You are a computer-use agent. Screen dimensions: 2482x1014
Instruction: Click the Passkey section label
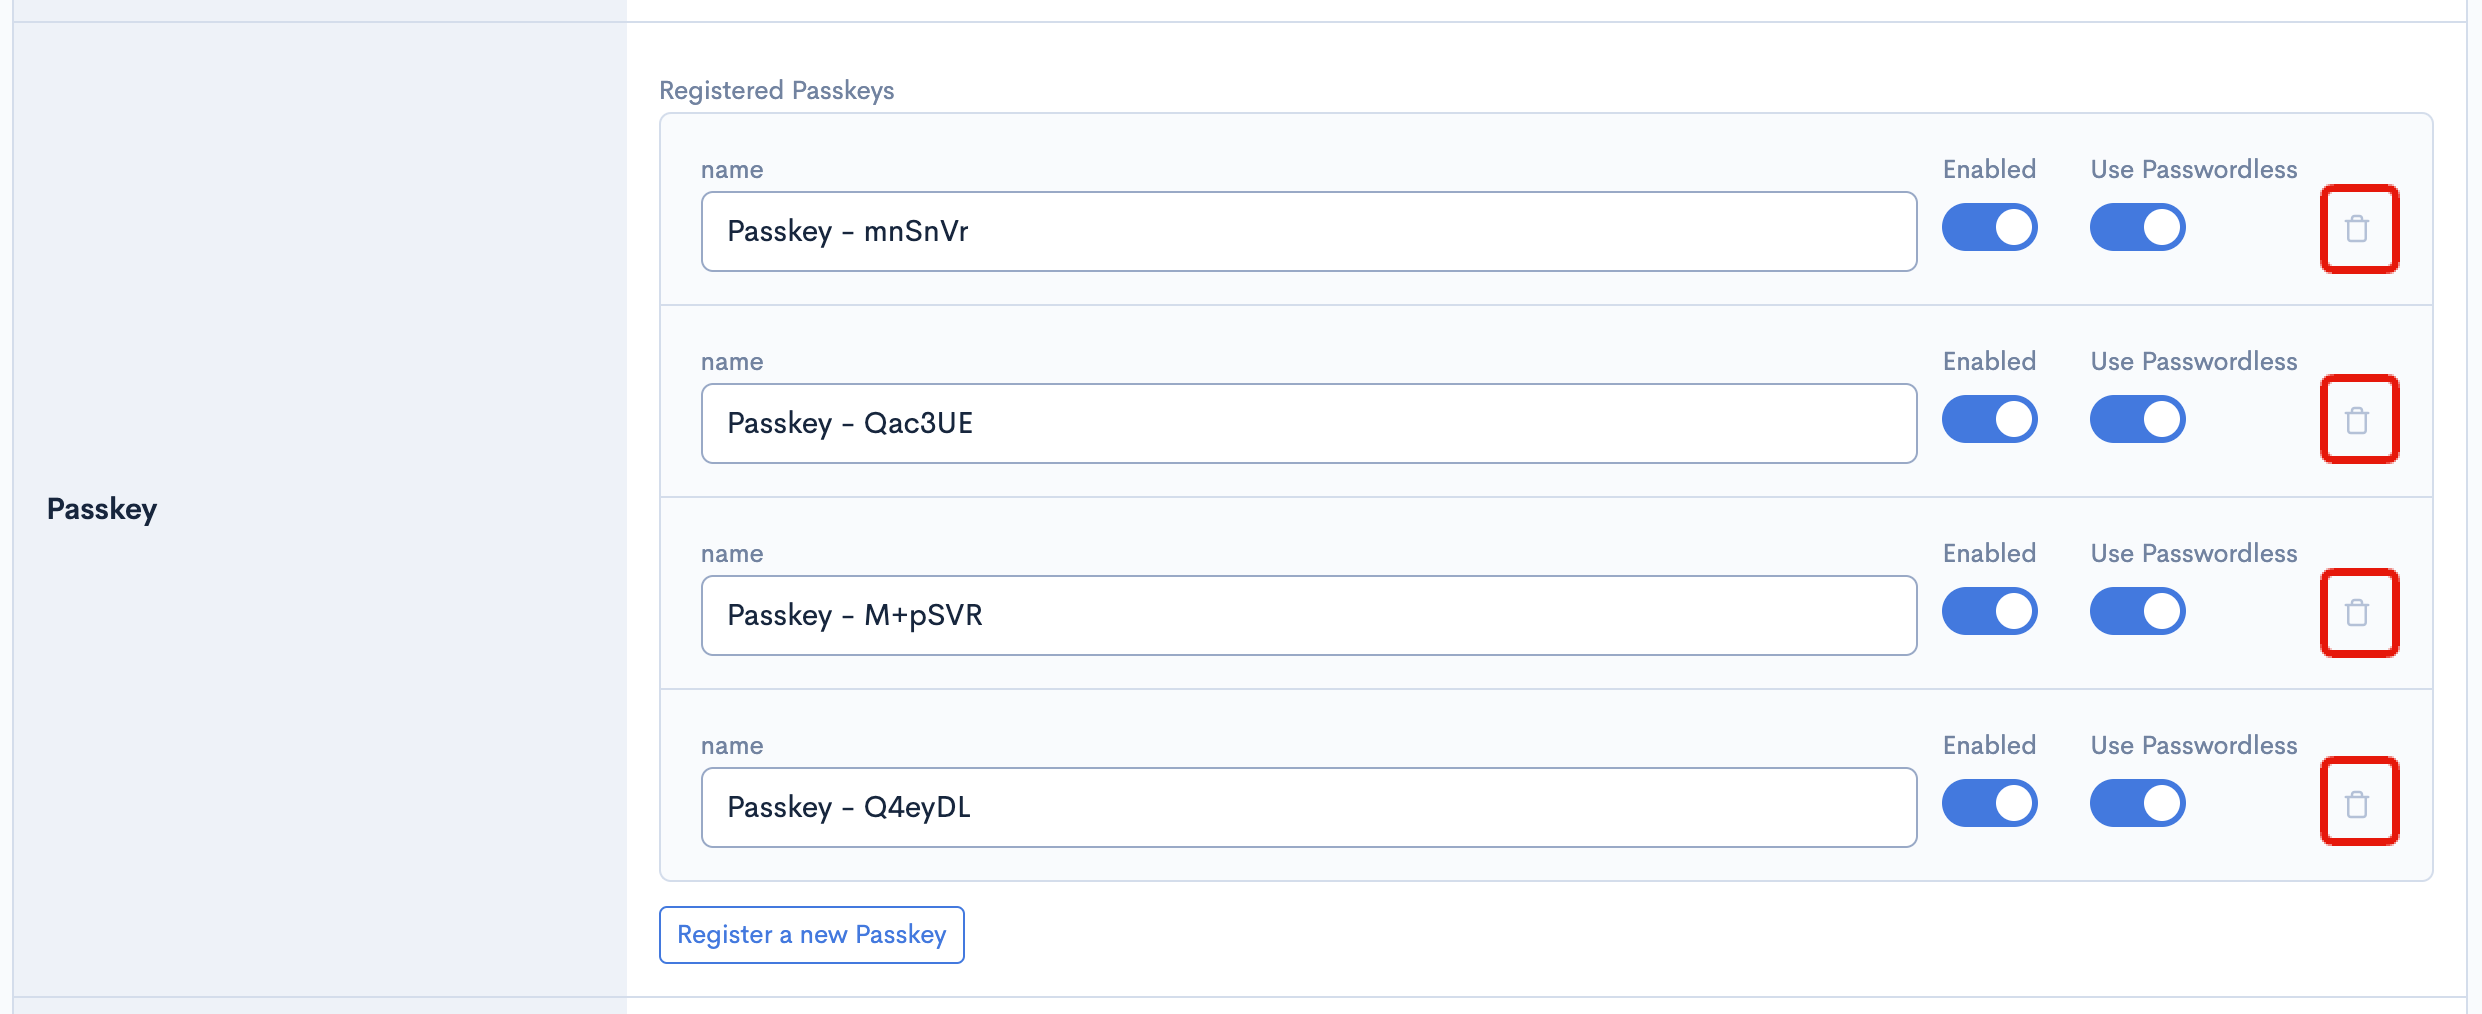point(102,509)
